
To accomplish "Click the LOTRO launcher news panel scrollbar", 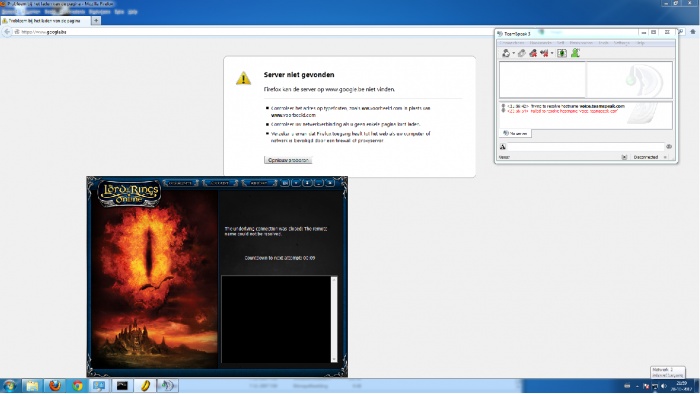I will click(334, 319).
